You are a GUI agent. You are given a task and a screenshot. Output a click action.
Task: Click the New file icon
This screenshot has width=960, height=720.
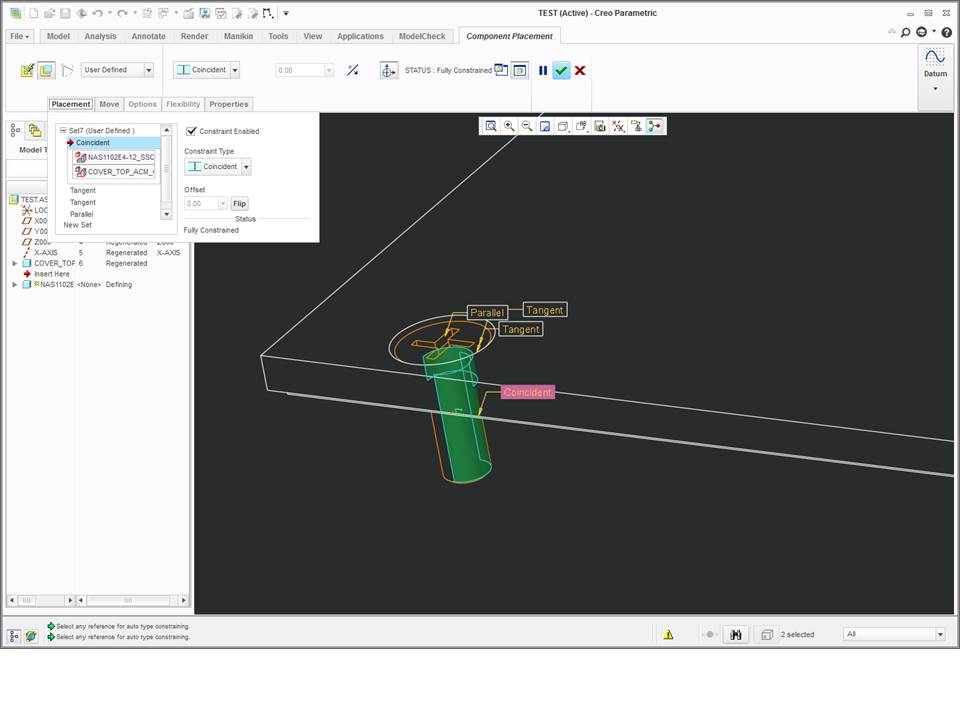[34, 13]
